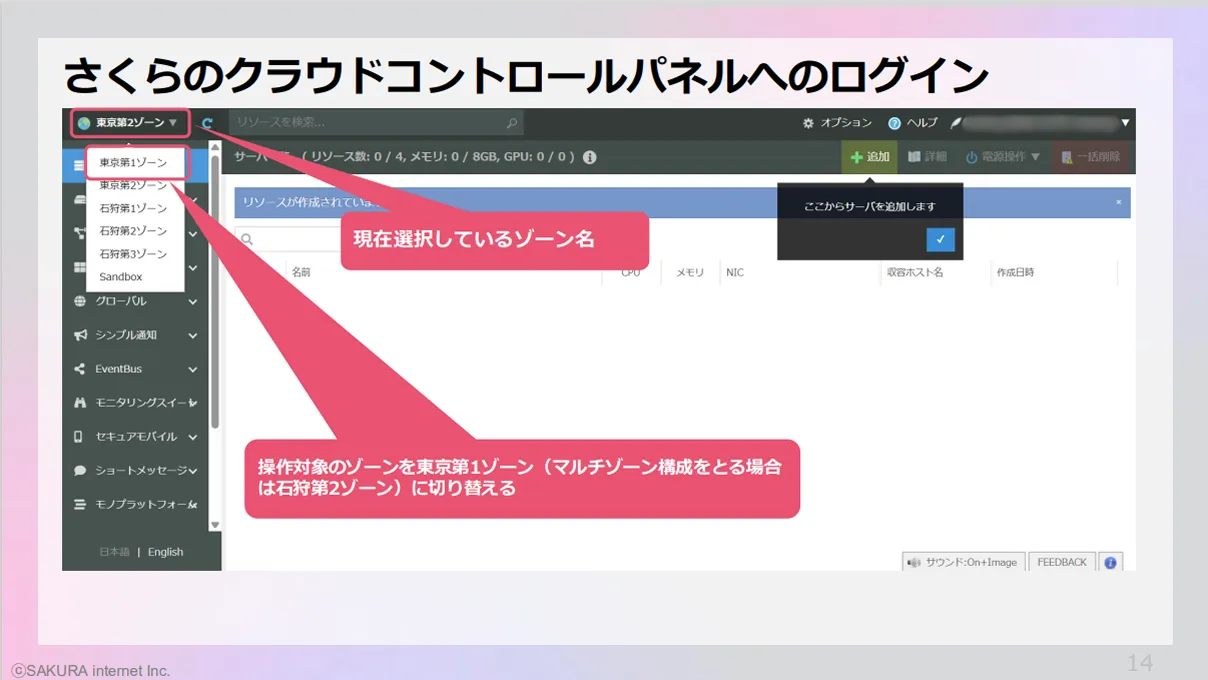
Task: Click the globe icon for グローバル
Action: [80, 301]
